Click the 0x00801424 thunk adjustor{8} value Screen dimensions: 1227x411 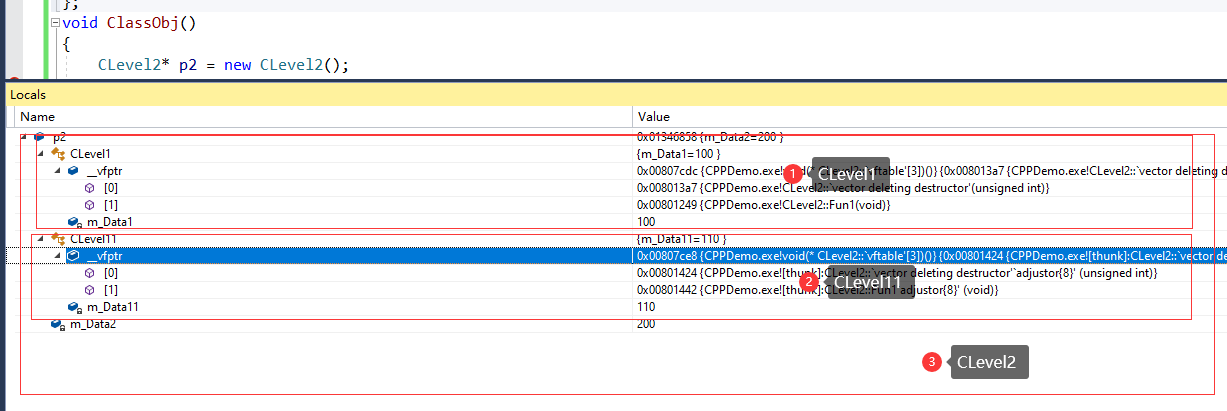point(896,273)
